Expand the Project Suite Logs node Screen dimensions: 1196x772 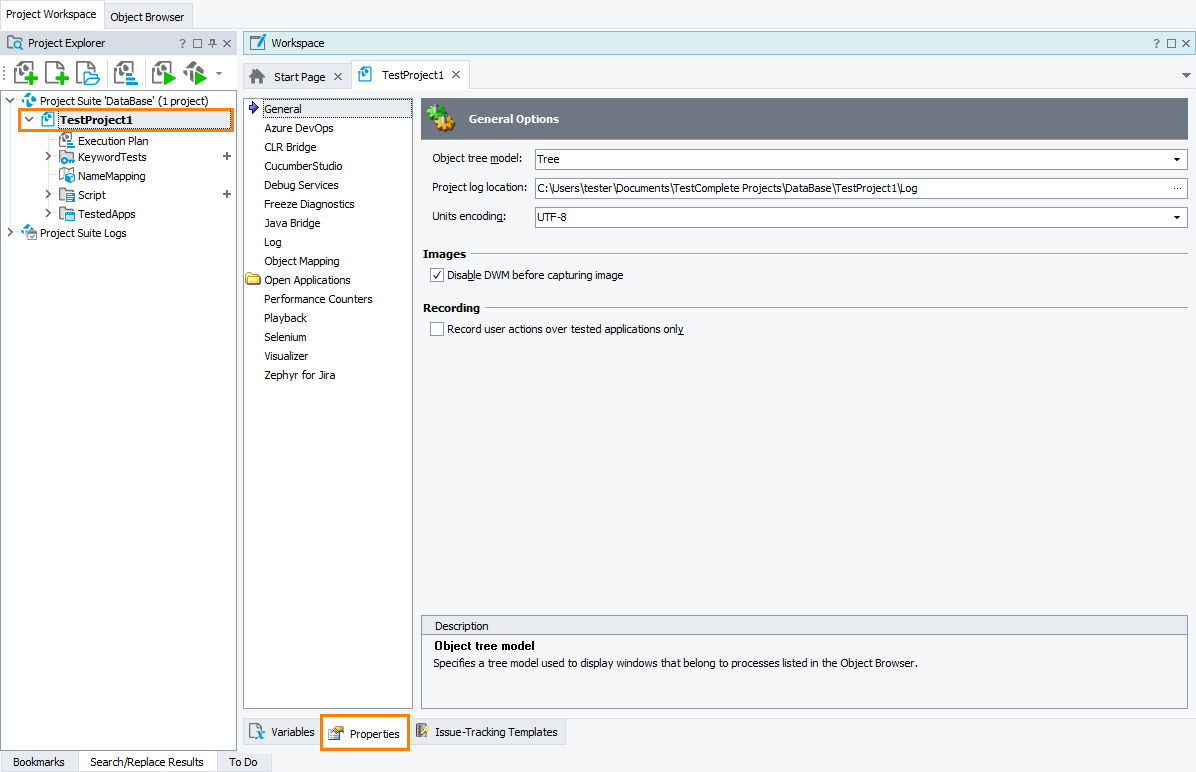(9, 232)
